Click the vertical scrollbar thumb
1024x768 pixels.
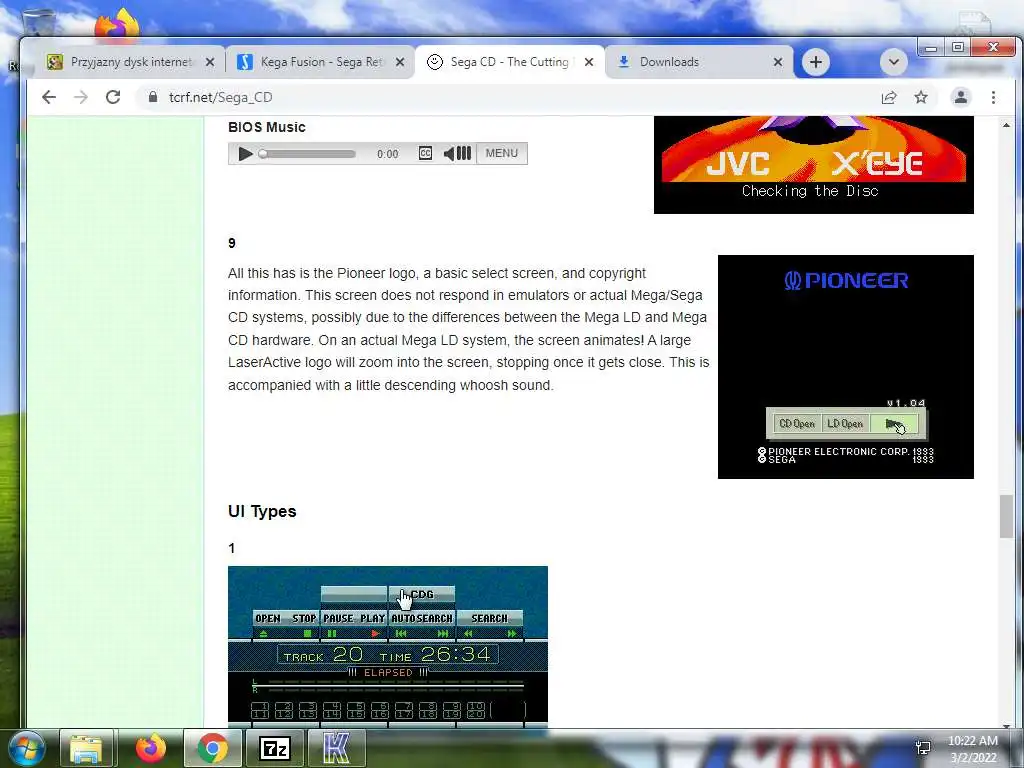click(1006, 516)
